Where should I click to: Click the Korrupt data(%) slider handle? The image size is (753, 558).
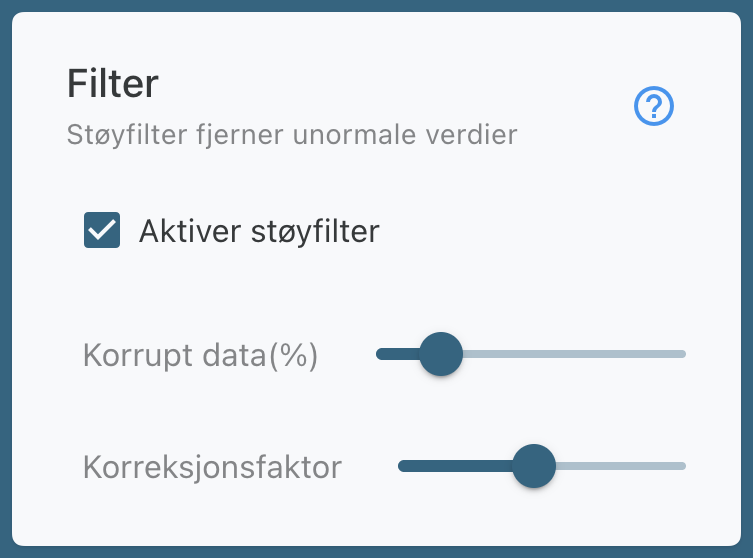(440, 354)
